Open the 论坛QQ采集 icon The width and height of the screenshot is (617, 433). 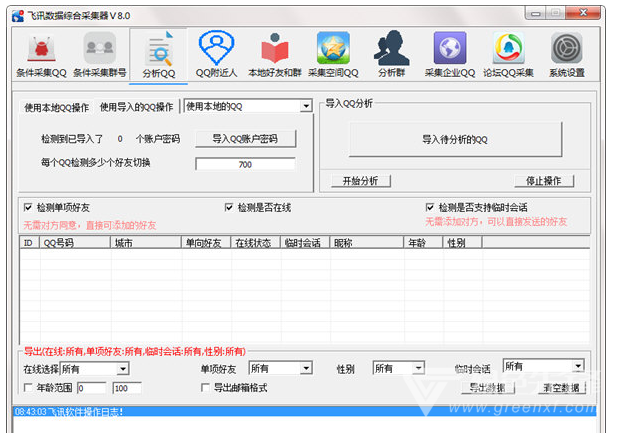[508, 56]
